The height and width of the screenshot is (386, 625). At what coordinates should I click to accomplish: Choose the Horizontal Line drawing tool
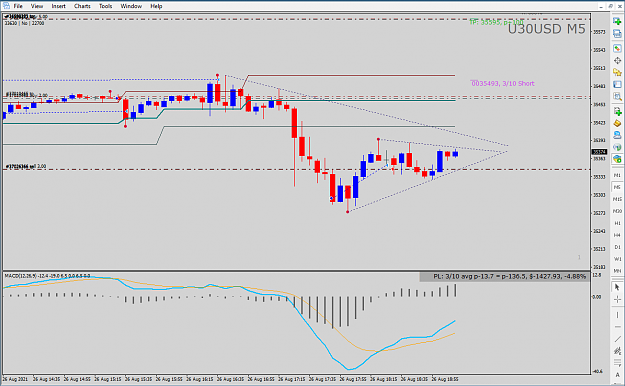tap(617, 327)
